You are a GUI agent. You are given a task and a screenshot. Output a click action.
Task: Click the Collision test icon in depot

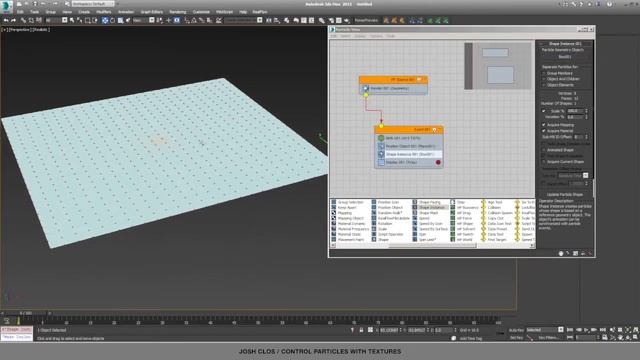(x=484, y=207)
